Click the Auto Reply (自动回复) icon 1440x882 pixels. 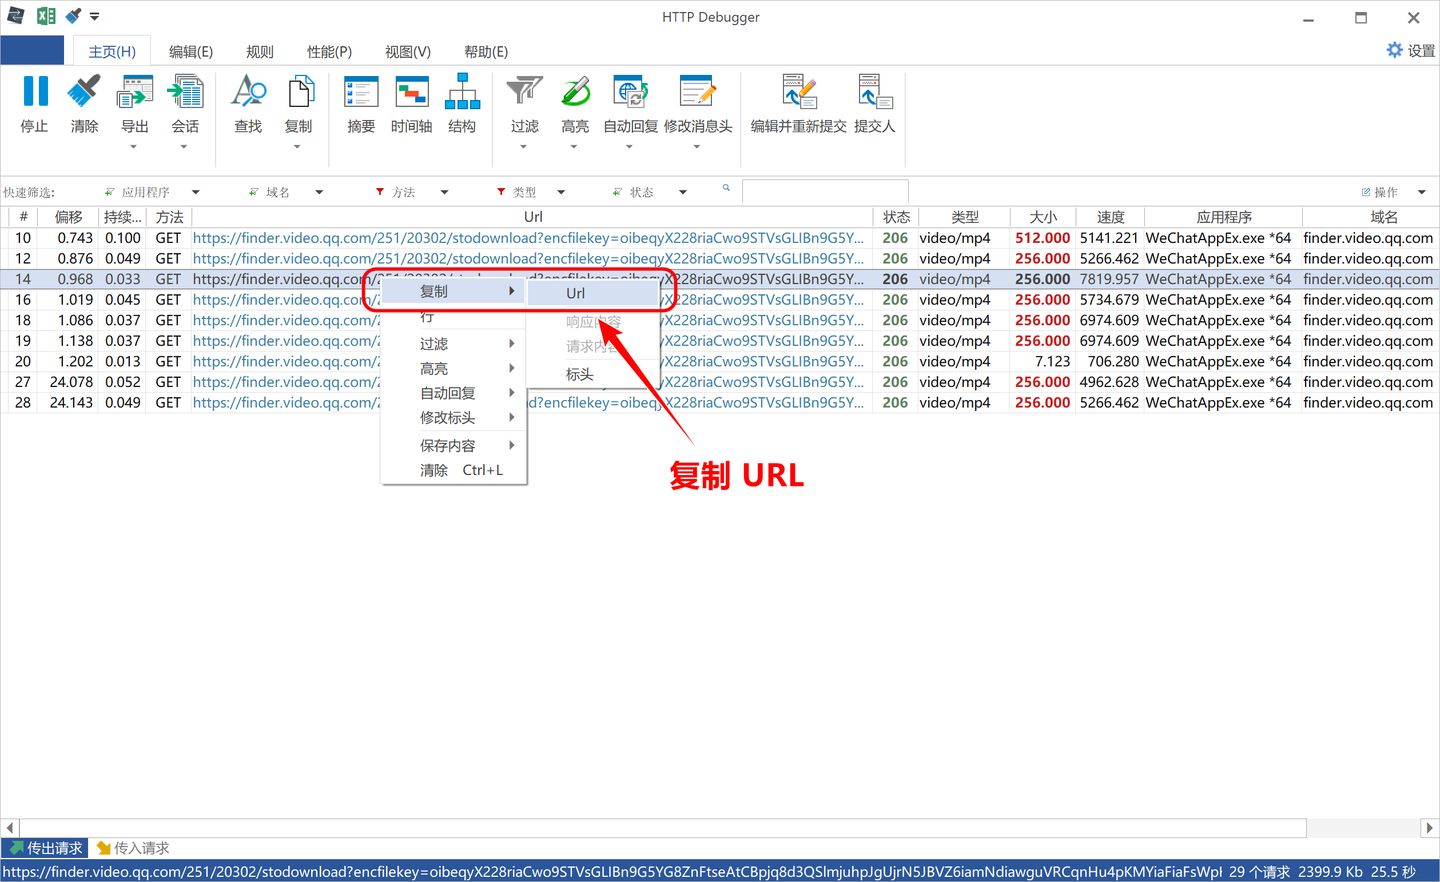click(631, 92)
